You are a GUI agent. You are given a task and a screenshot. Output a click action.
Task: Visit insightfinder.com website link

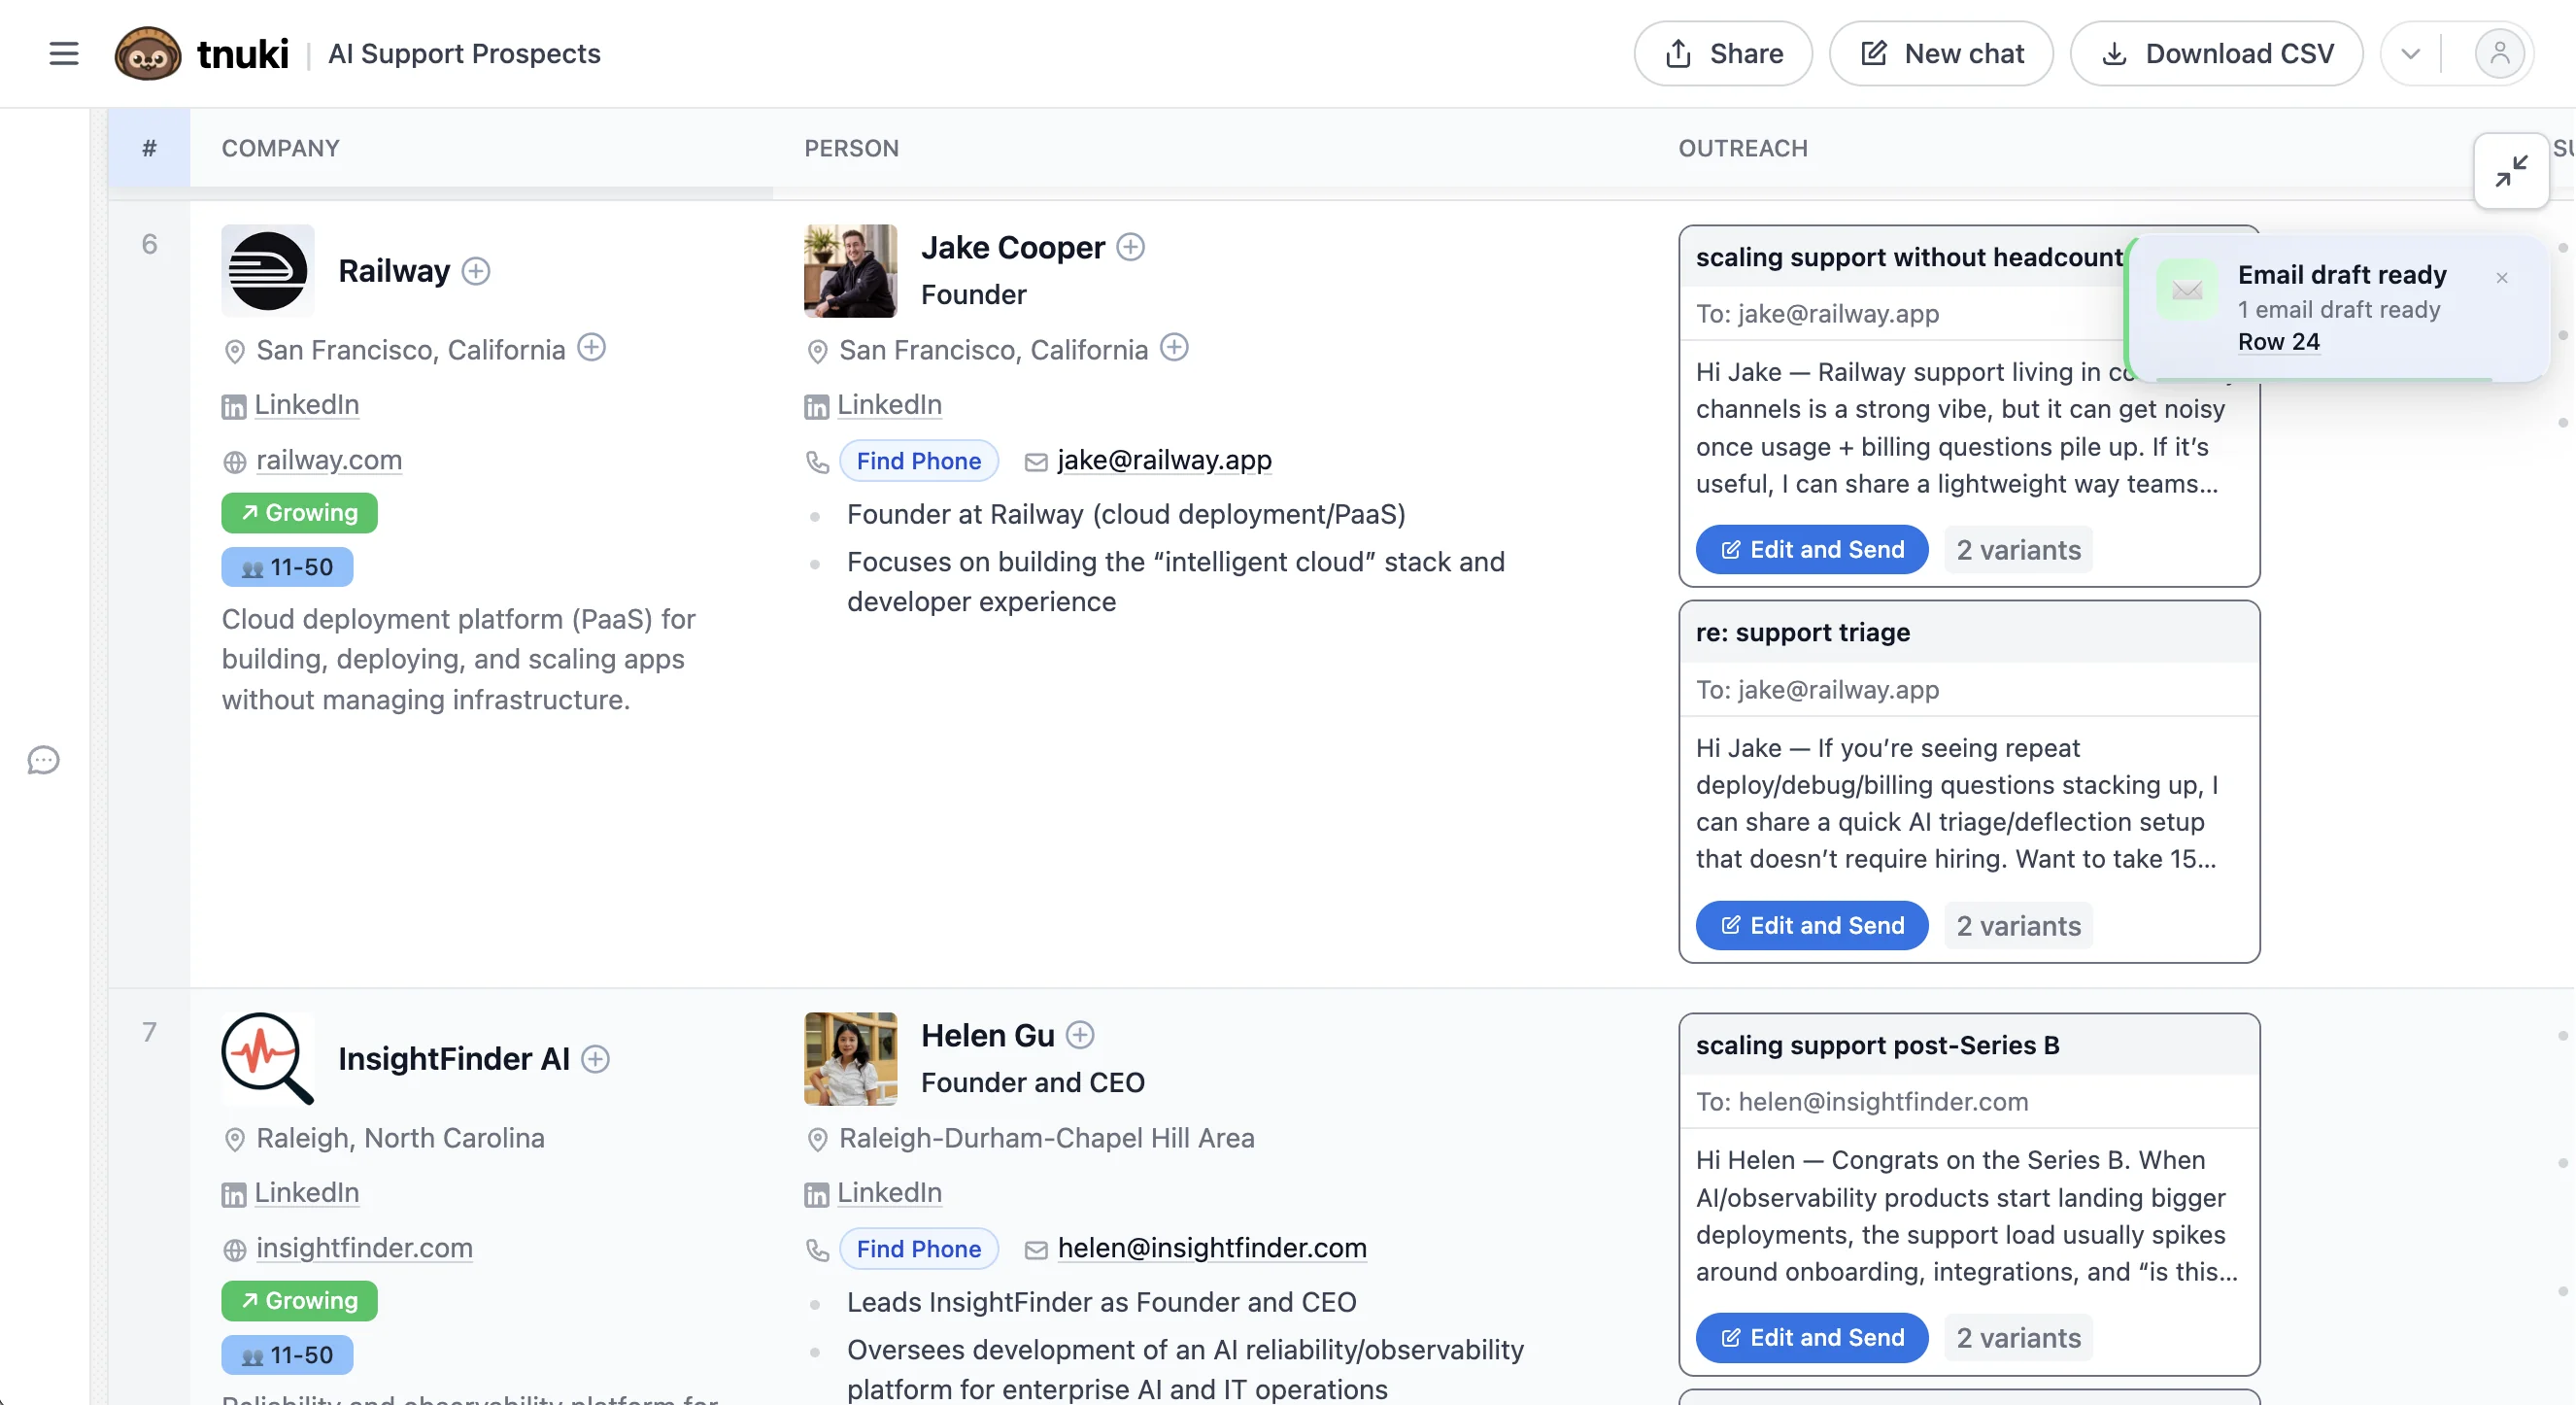point(364,1247)
